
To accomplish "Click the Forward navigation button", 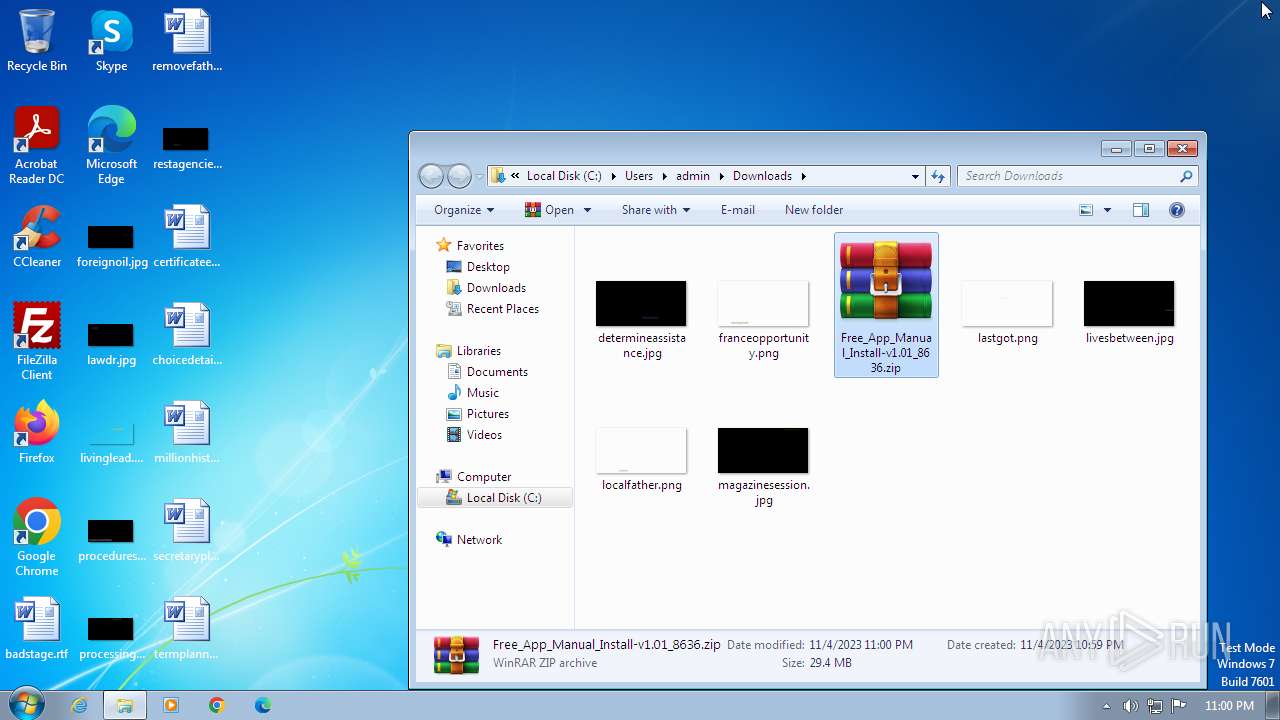I will tap(459, 176).
